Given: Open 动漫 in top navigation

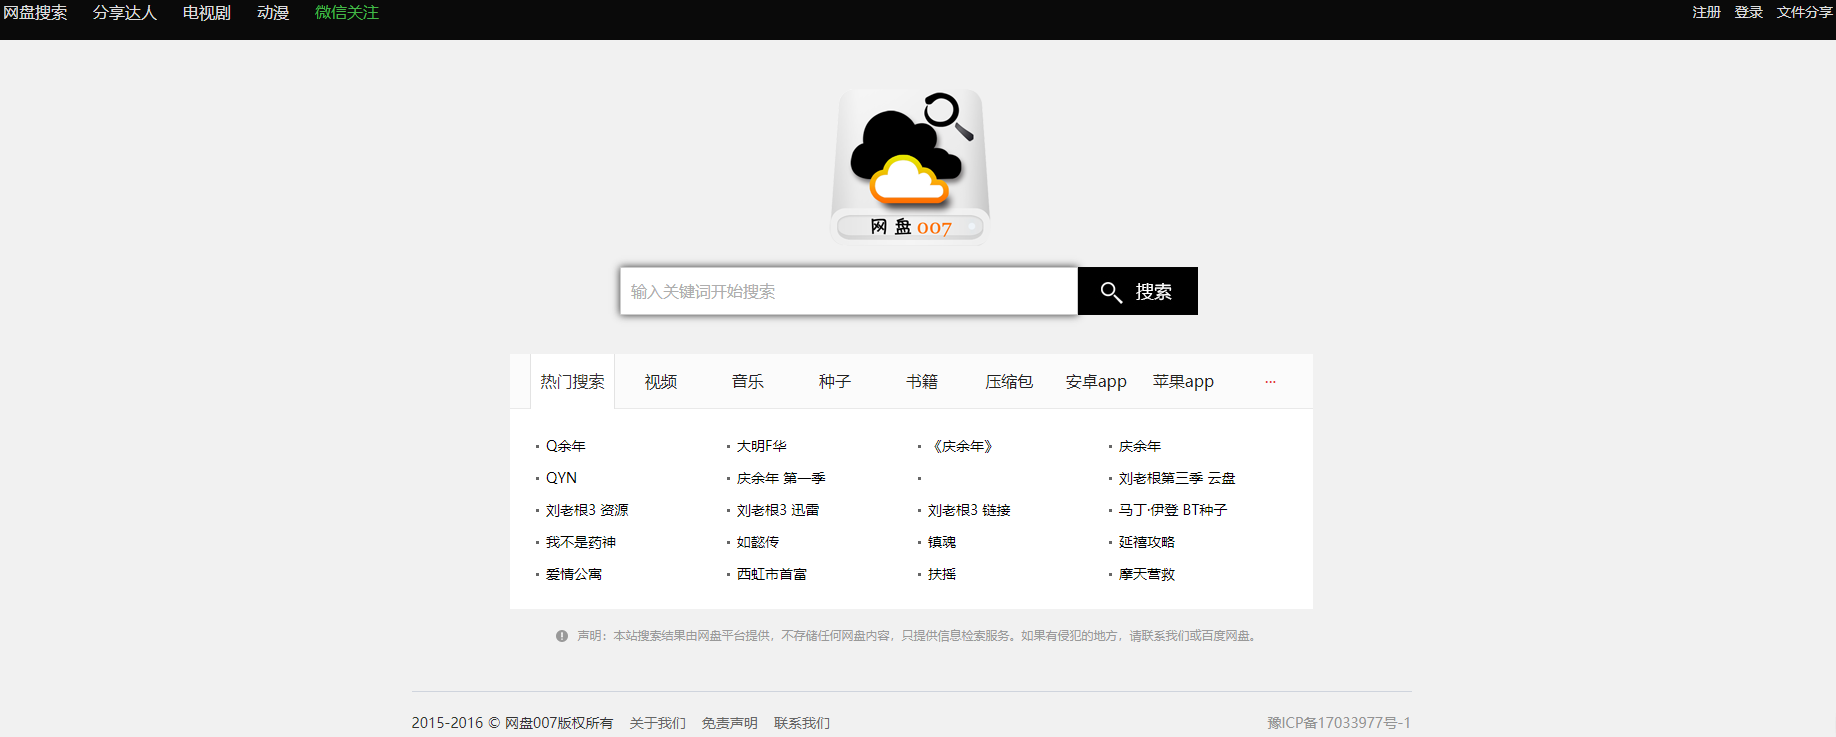Looking at the screenshot, I should (273, 13).
